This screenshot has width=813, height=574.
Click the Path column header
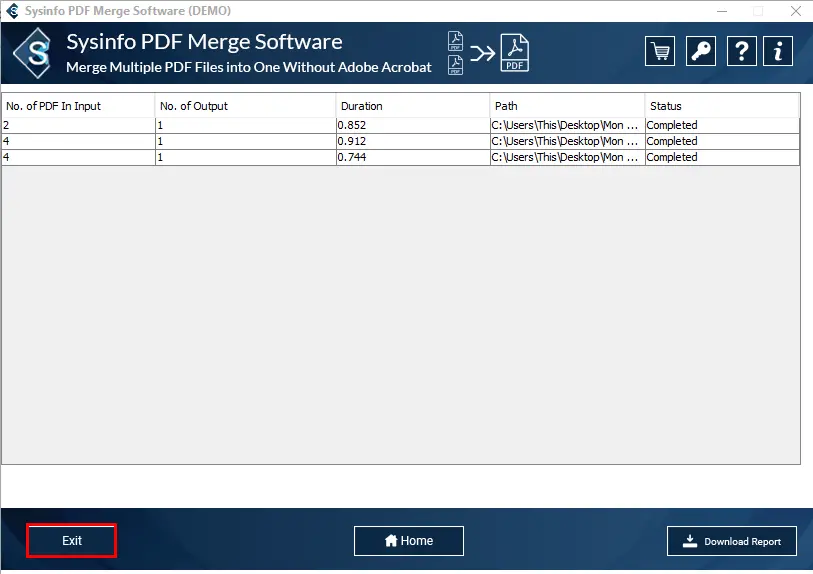567,106
